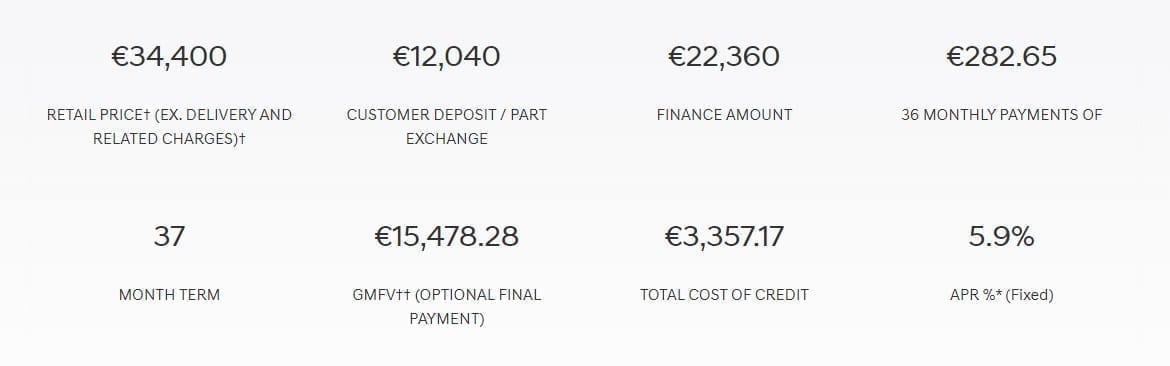The width and height of the screenshot is (1170, 366).
Task: Click the Customer Deposit / Part Exchange label
Action: point(446,127)
